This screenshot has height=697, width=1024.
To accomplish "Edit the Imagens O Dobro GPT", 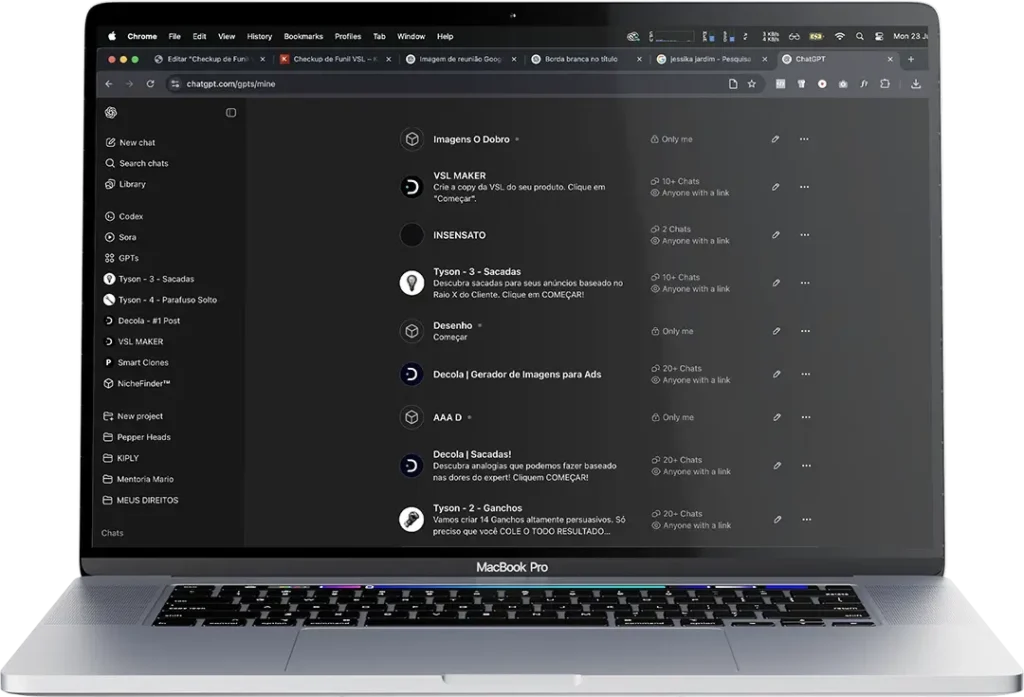I will coord(775,139).
